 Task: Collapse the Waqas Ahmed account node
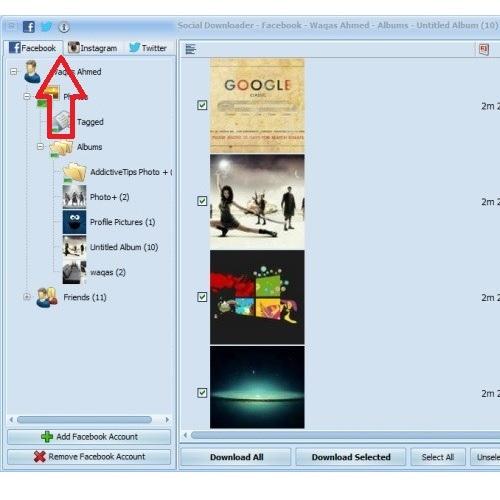tap(13, 72)
